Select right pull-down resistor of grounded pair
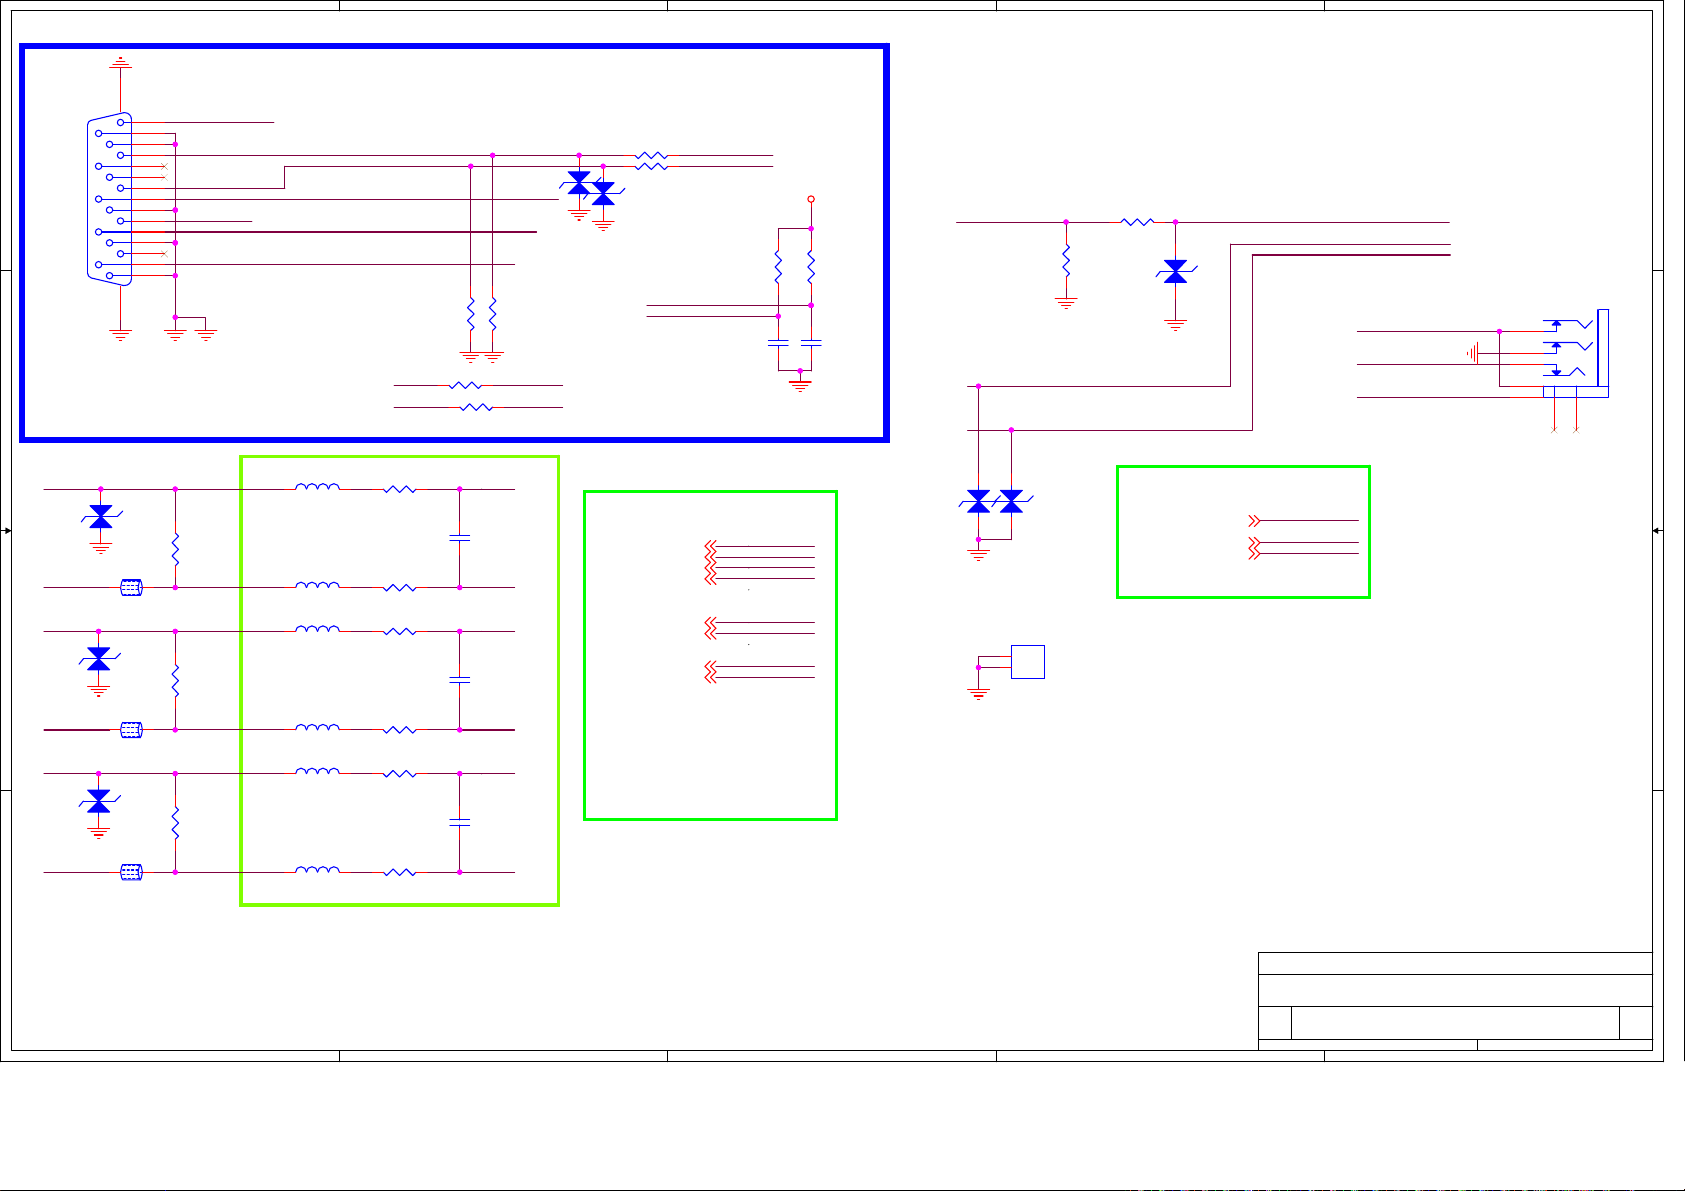 click(492, 315)
